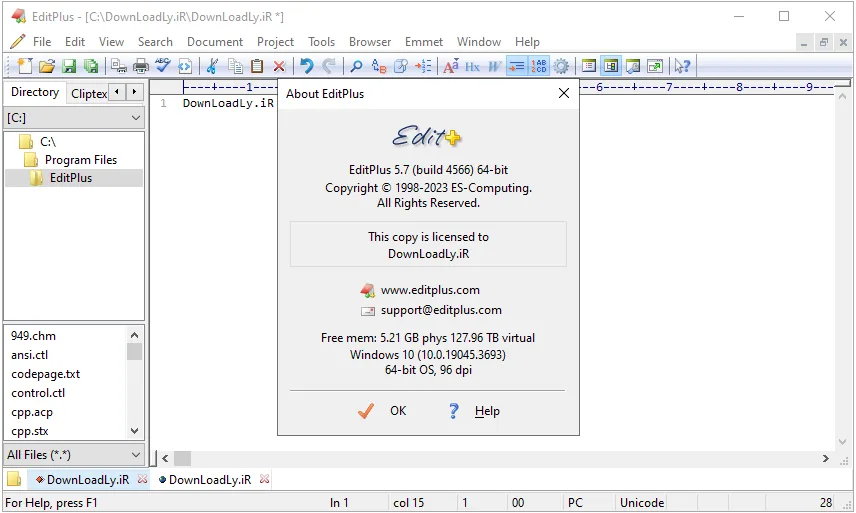Create a new document from the toolbar
This screenshot has width=856, height=513.
click(25, 66)
